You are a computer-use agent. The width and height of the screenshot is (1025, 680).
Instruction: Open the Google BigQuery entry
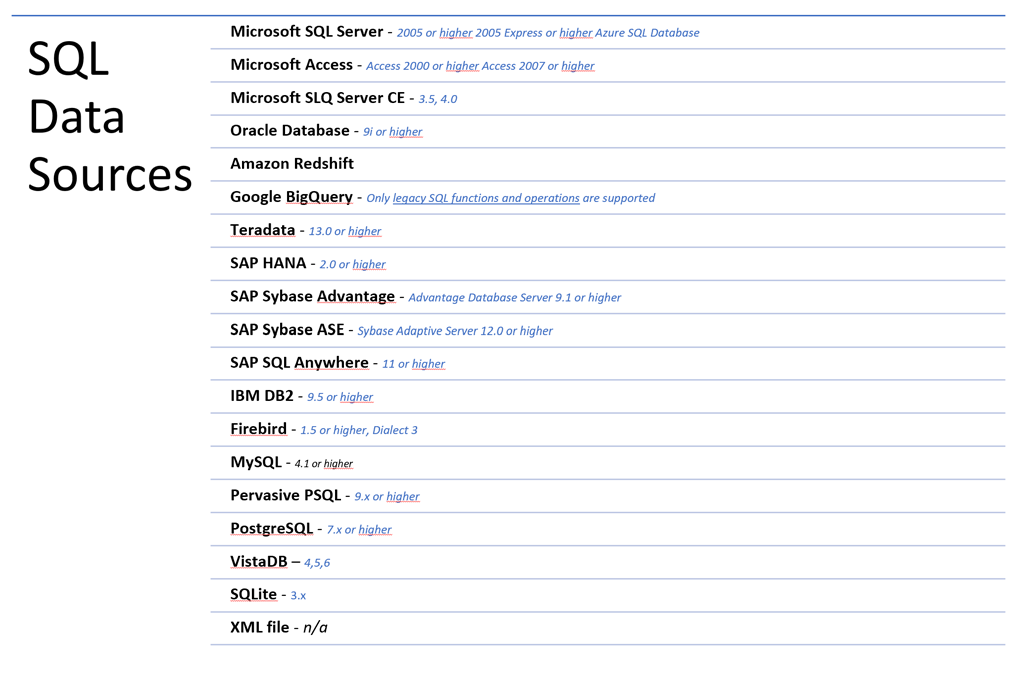(607, 197)
